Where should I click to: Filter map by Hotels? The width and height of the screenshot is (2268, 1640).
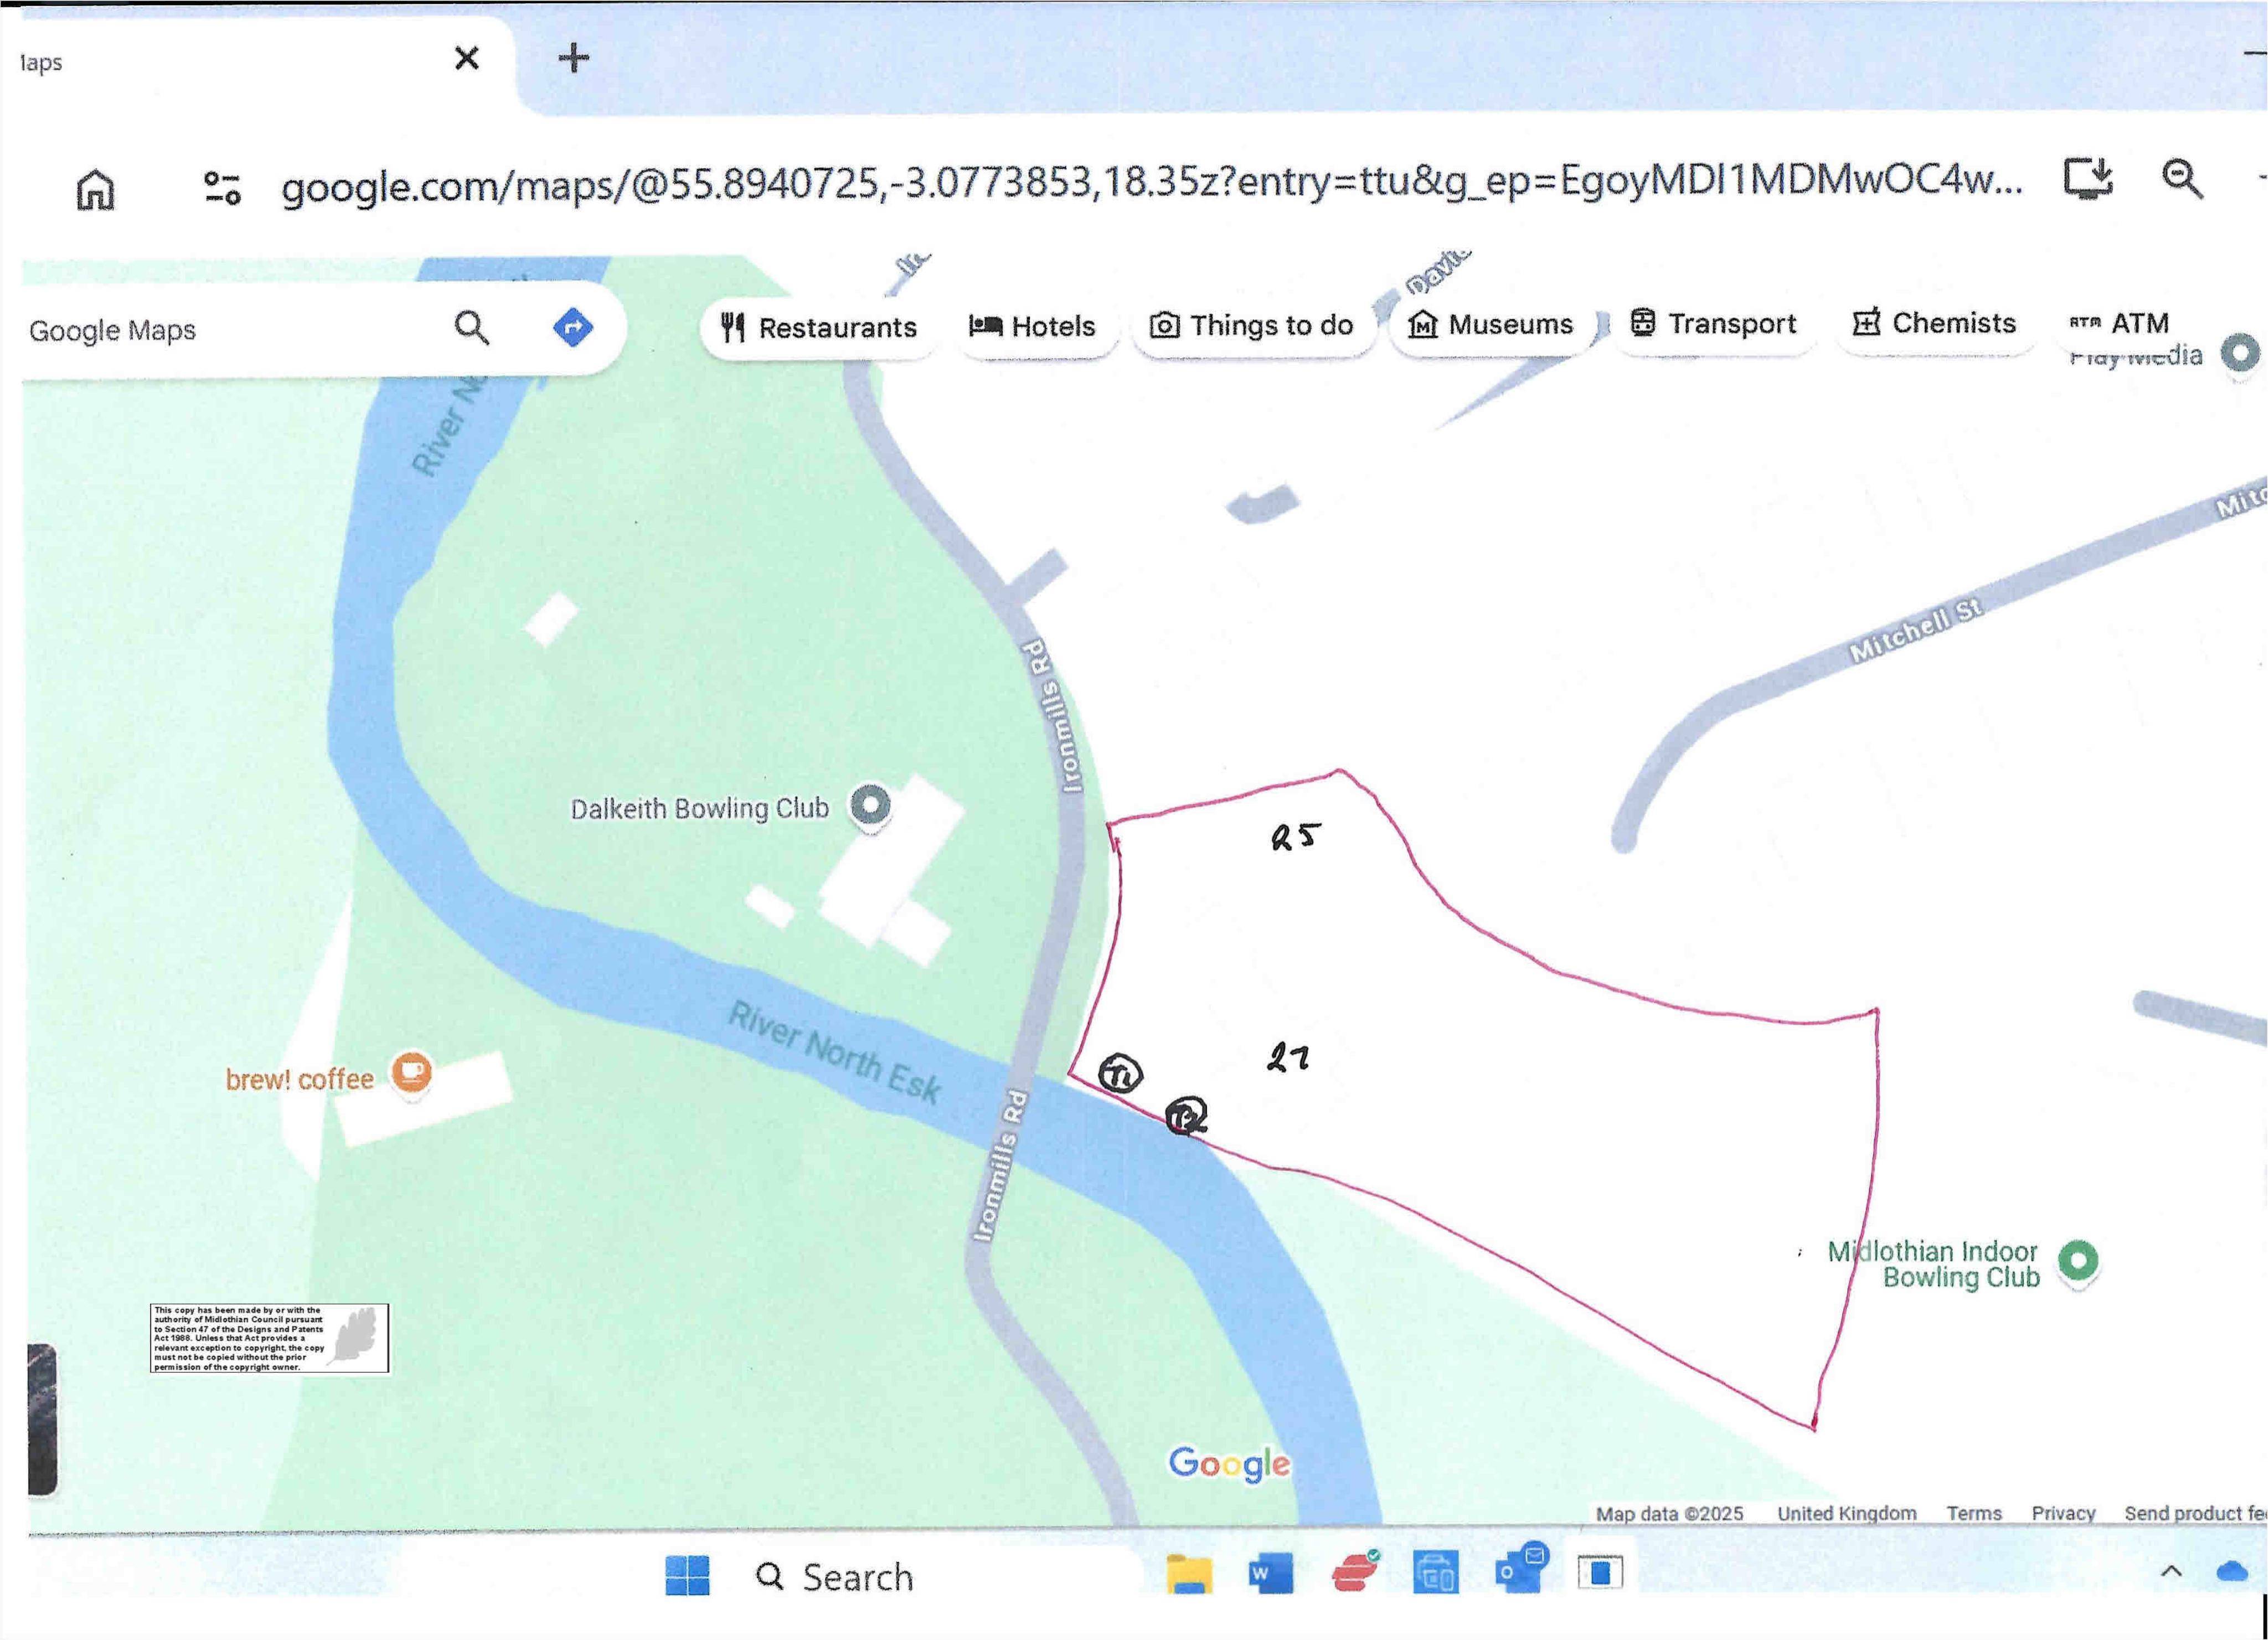click(x=1033, y=326)
